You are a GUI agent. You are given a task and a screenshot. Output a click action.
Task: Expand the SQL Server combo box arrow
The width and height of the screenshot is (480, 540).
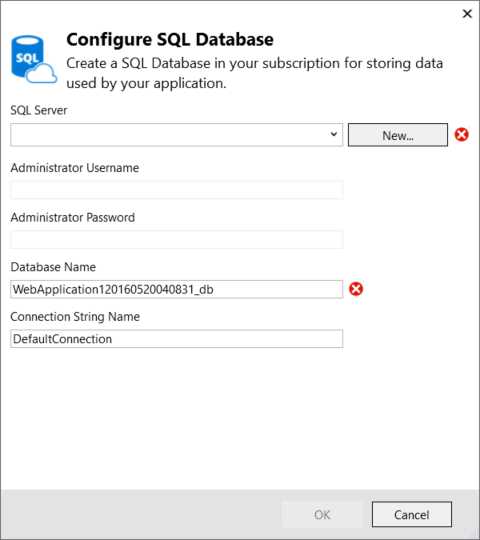(333, 134)
